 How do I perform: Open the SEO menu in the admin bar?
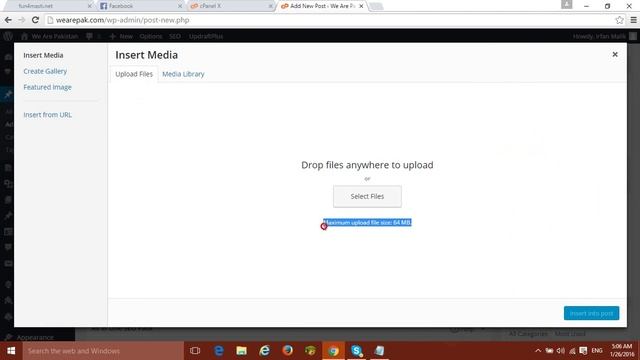(175, 36)
